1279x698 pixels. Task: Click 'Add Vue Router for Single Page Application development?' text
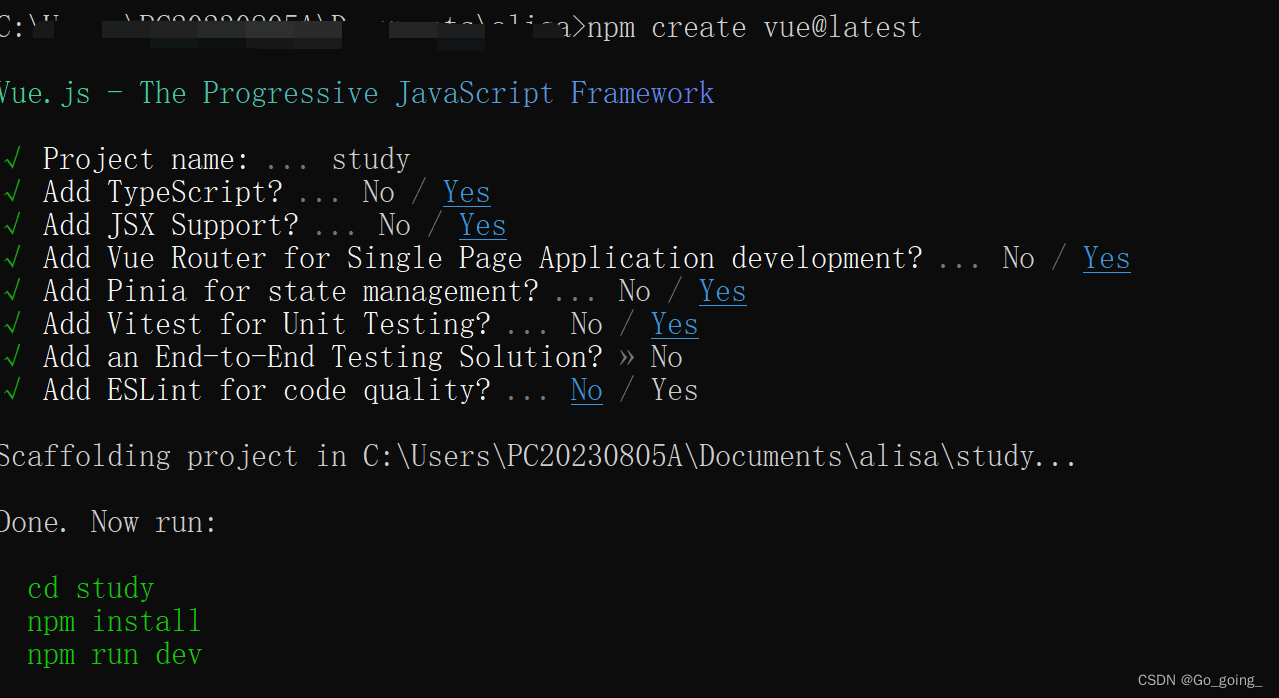483,258
